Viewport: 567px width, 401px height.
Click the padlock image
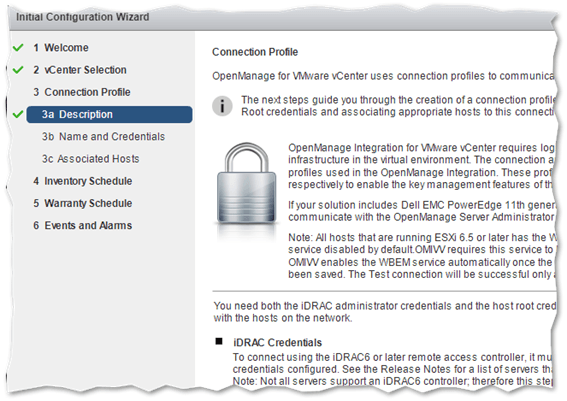click(247, 183)
